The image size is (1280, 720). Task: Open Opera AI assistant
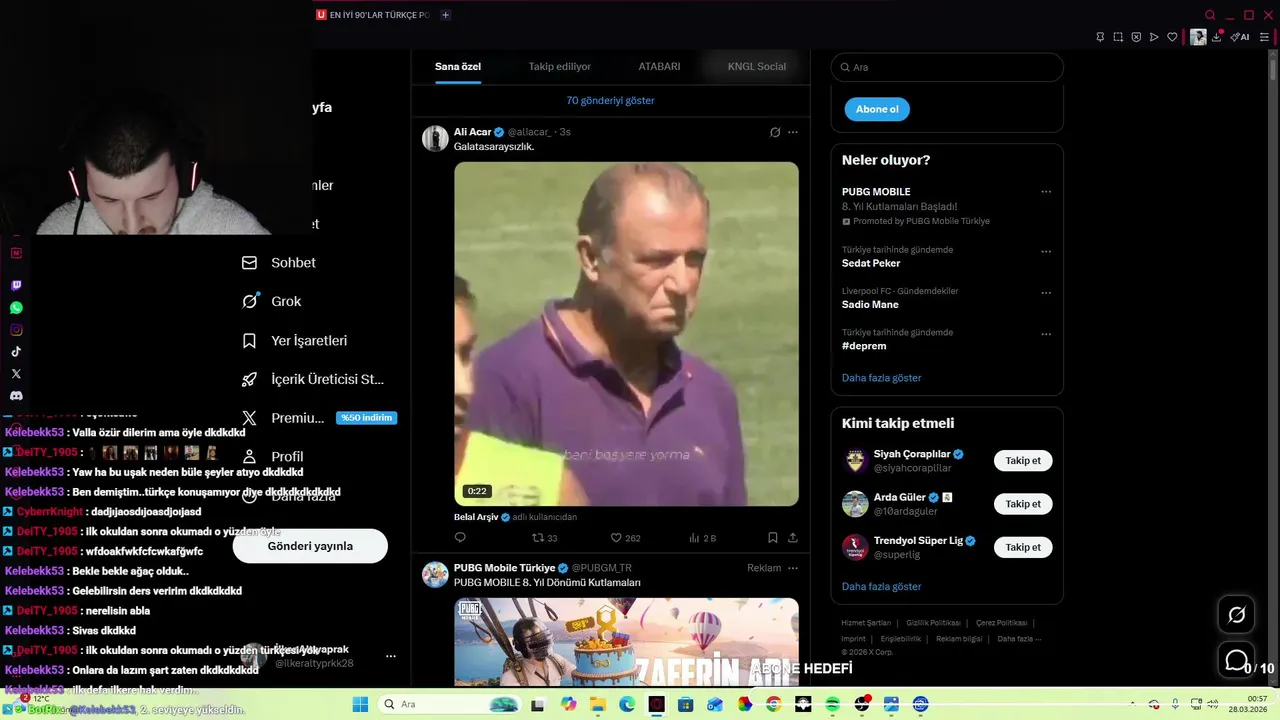coord(1240,37)
